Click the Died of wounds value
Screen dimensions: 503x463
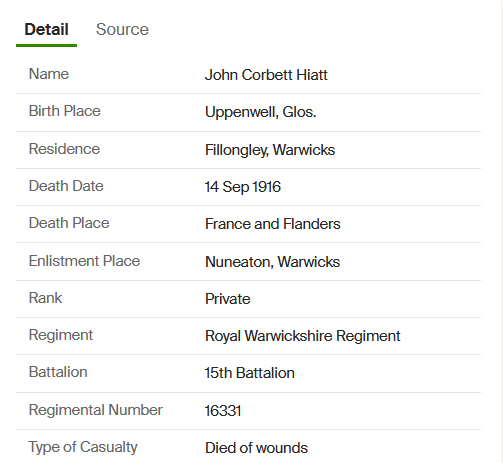[256, 448]
